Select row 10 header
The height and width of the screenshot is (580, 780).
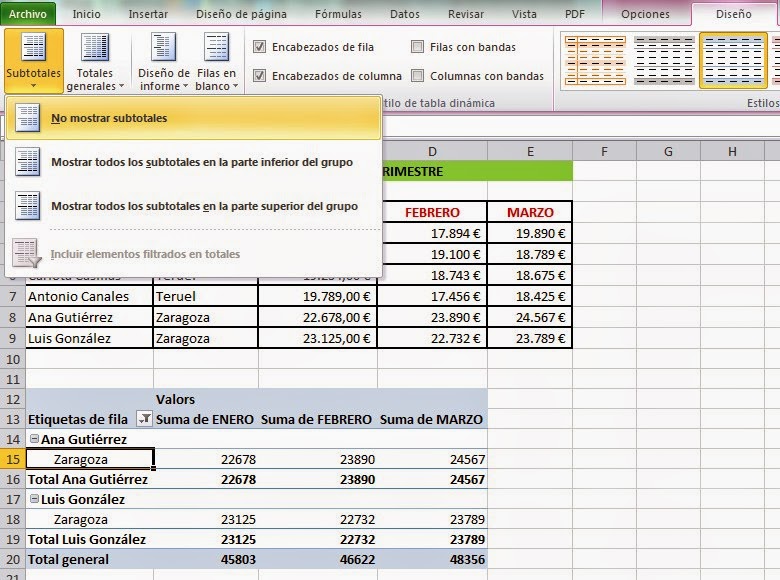click(x=13, y=359)
